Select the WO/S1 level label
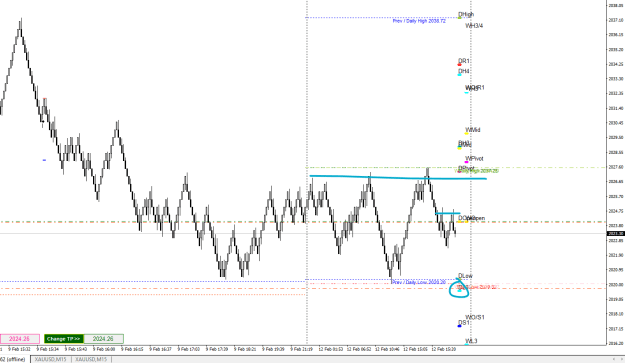Viewport: 625px width, 363px height. point(475,318)
